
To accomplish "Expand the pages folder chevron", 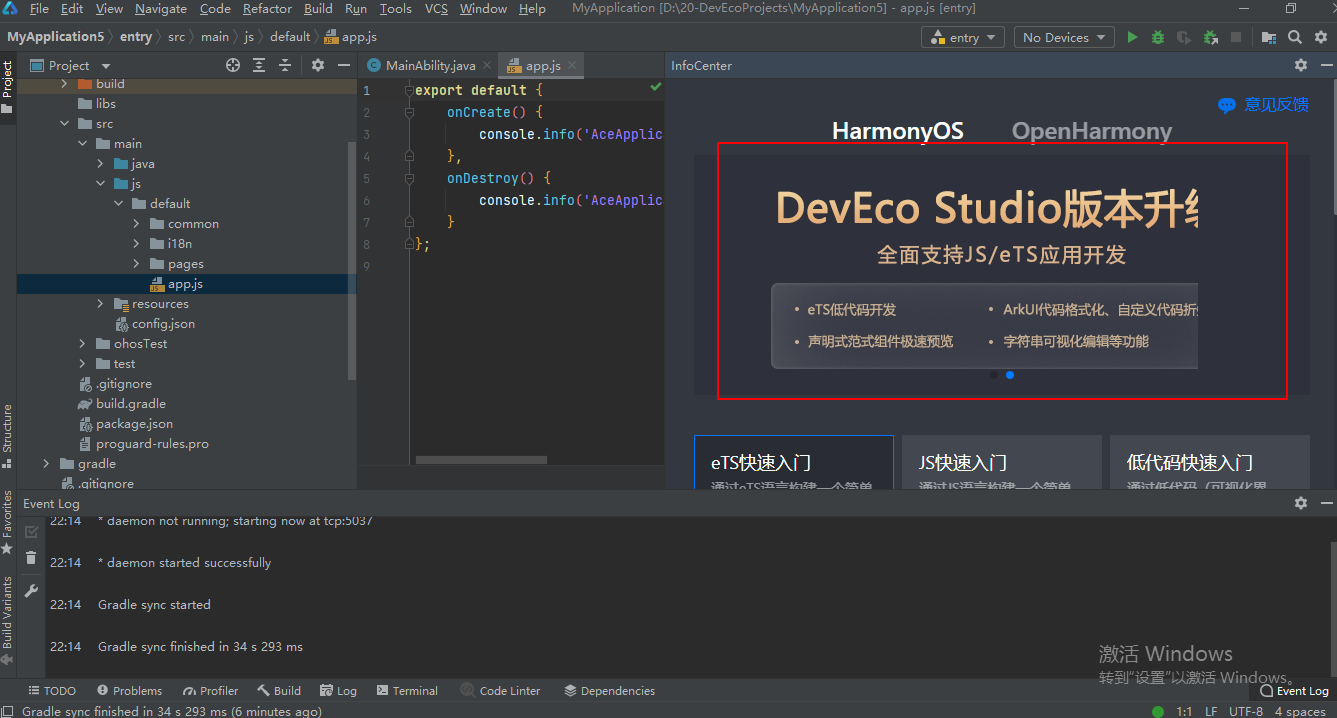I will [137, 264].
